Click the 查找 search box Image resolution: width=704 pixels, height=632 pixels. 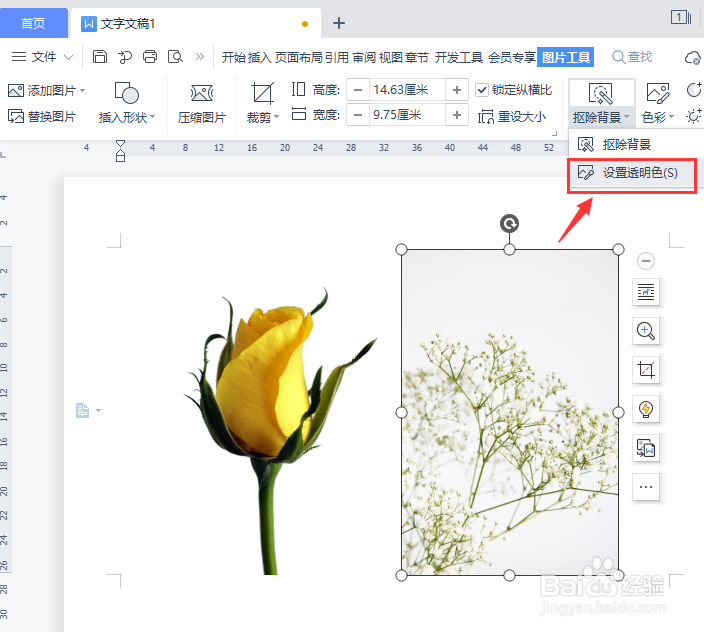(x=632, y=57)
